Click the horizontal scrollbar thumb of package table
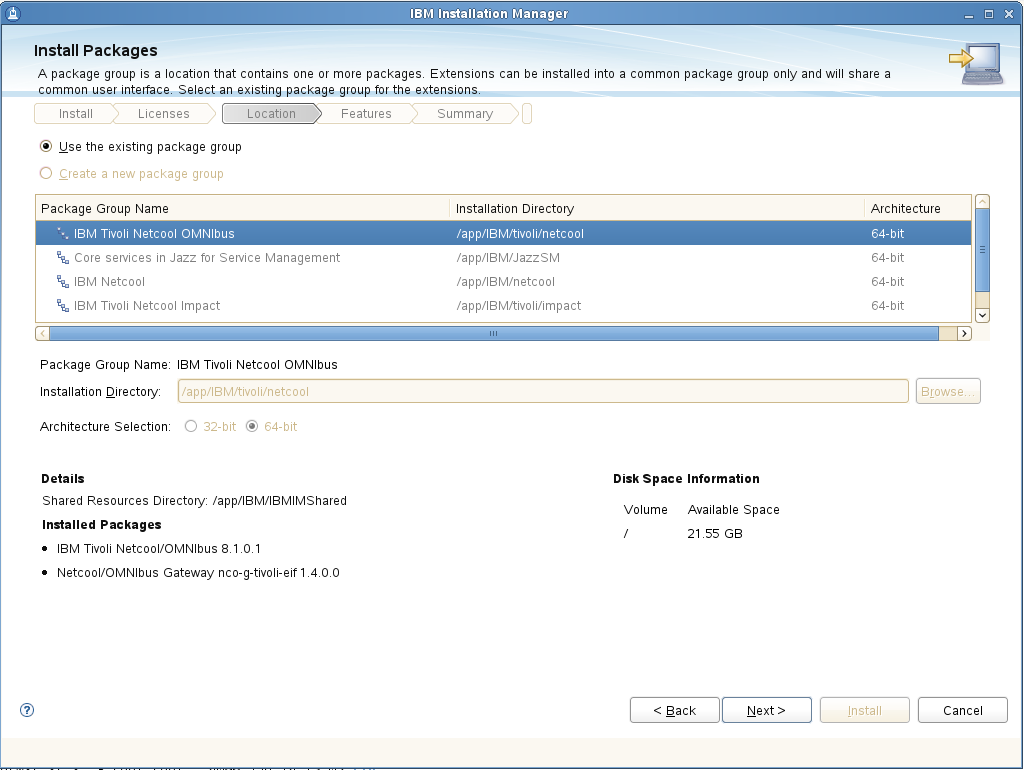The image size is (1024, 770). pyautogui.click(x=494, y=334)
